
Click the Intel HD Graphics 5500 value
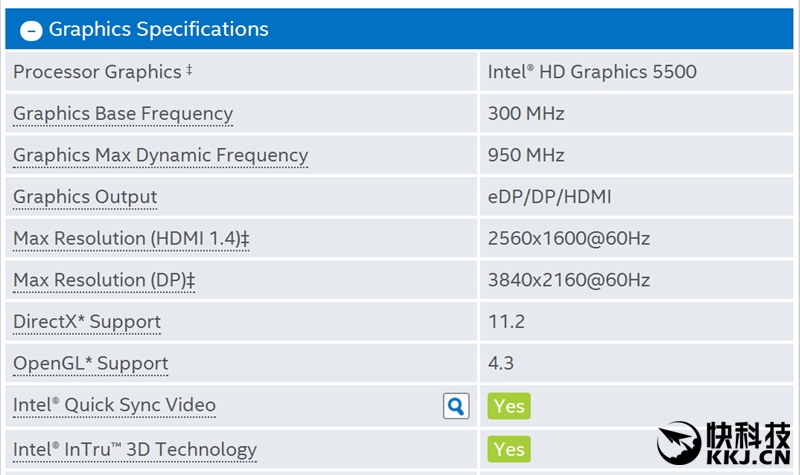(592, 72)
